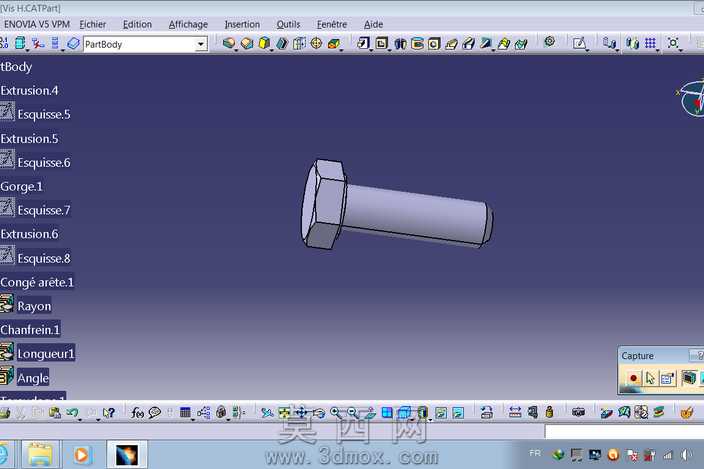Image resolution: width=704 pixels, height=469 pixels.
Task: Click the Pan arrows icon
Action: point(301,412)
